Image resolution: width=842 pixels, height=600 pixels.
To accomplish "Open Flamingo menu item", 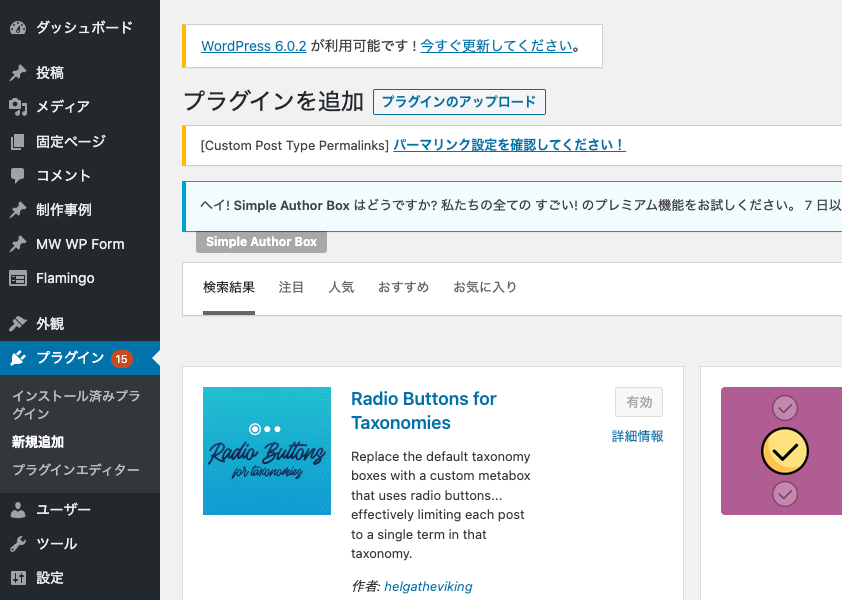I will click(65, 278).
